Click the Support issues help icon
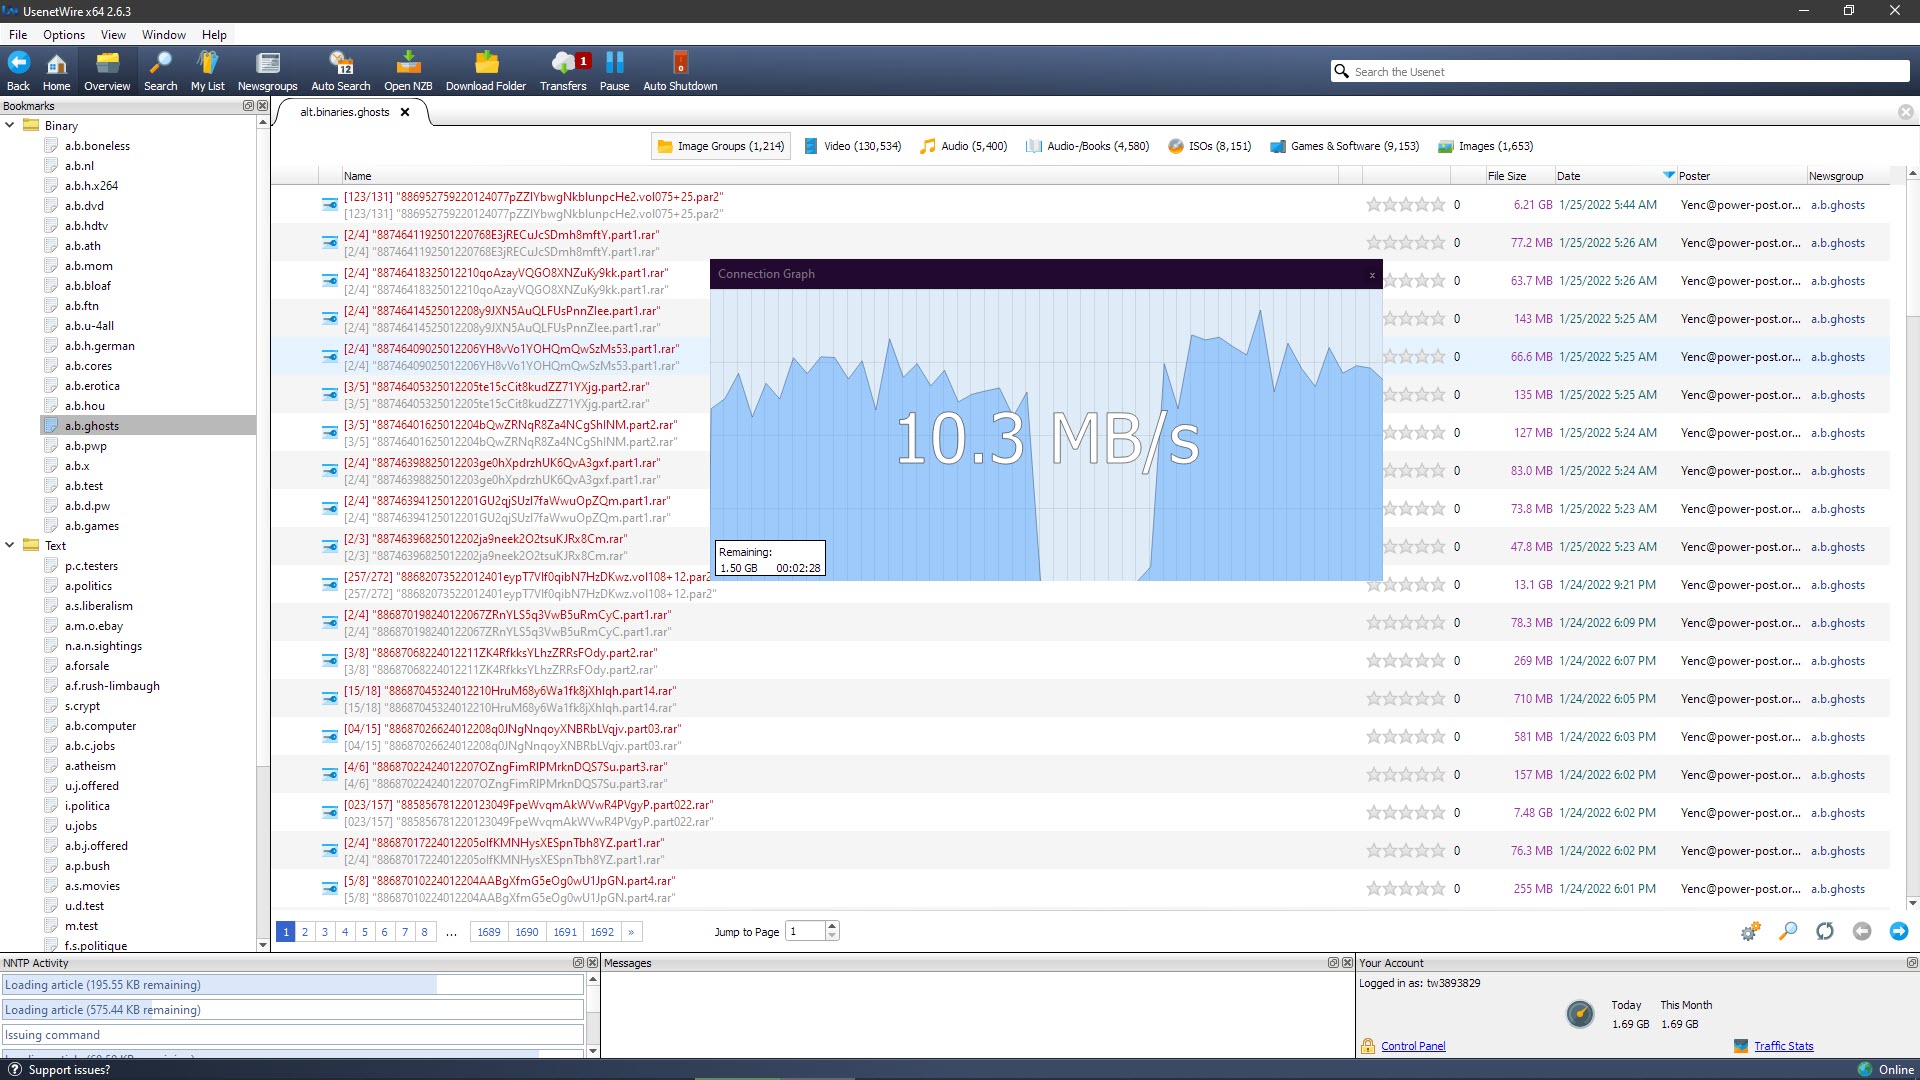 coord(15,1069)
